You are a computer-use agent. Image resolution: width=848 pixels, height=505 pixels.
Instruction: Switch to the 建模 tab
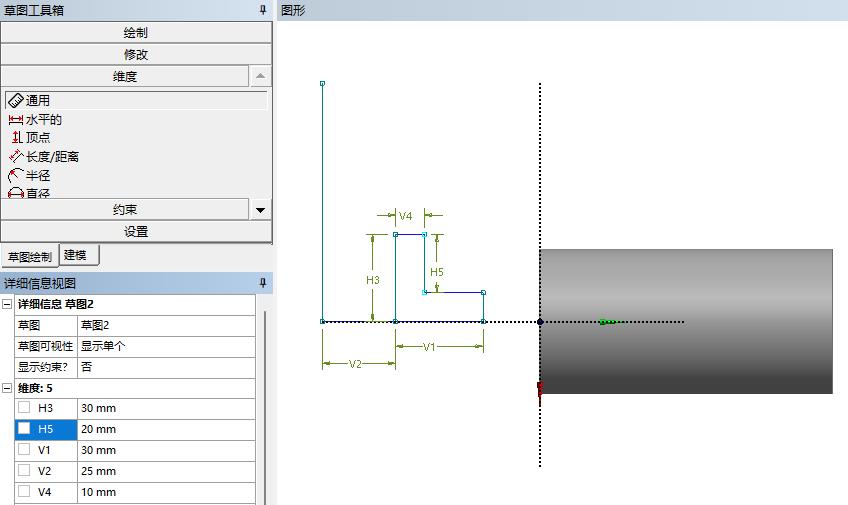pyautogui.click(x=76, y=255)
